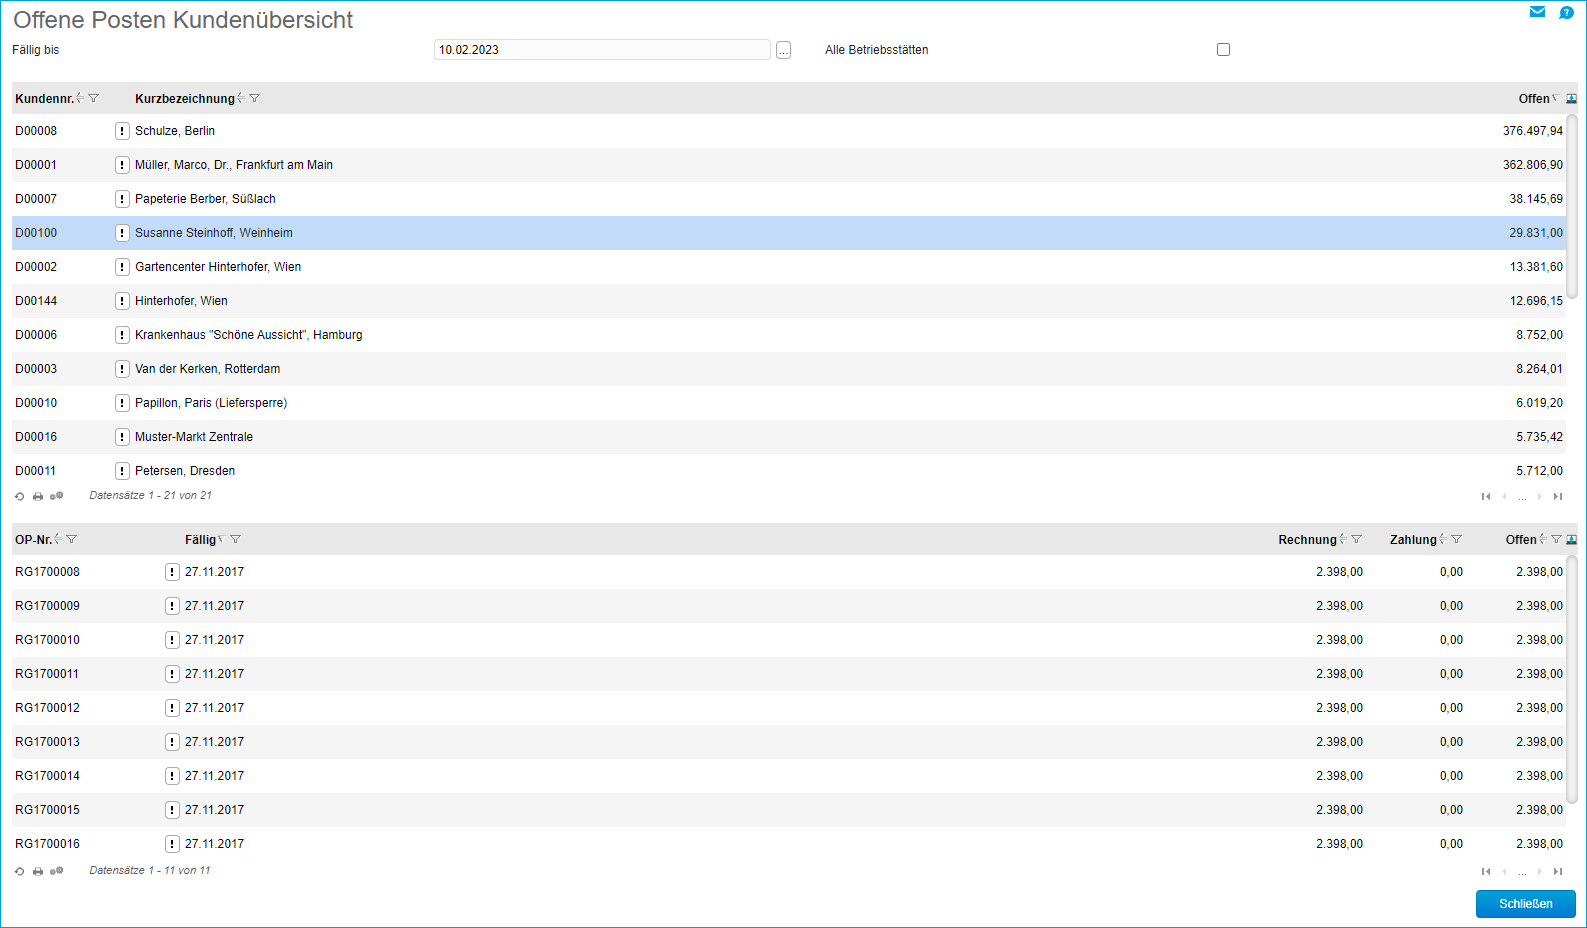Open table settings for the 21-record customer list
The height and width of the screenshot is (928, 1587).
pos(57,496)
